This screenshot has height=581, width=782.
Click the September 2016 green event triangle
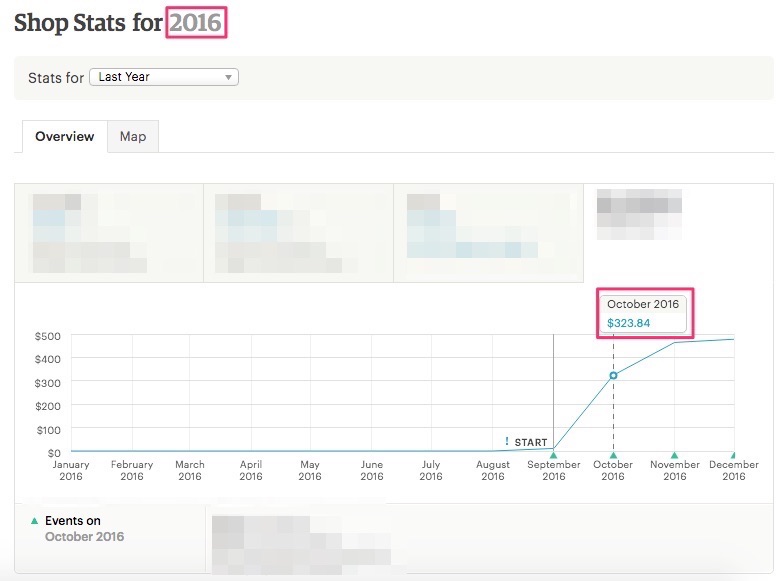pyautogui.click(x=554, y=455)
